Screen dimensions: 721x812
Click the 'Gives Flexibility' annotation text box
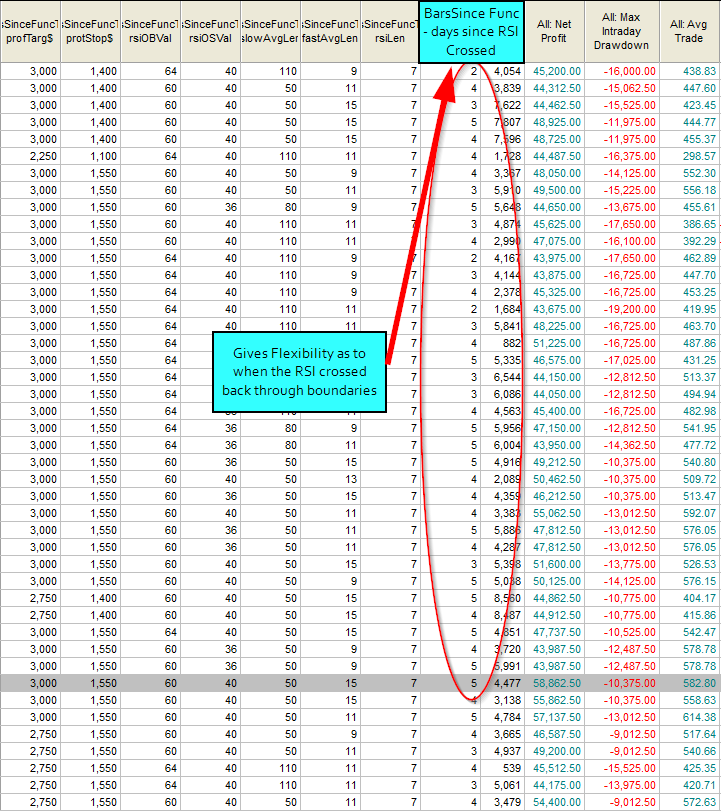pos(305,372)
